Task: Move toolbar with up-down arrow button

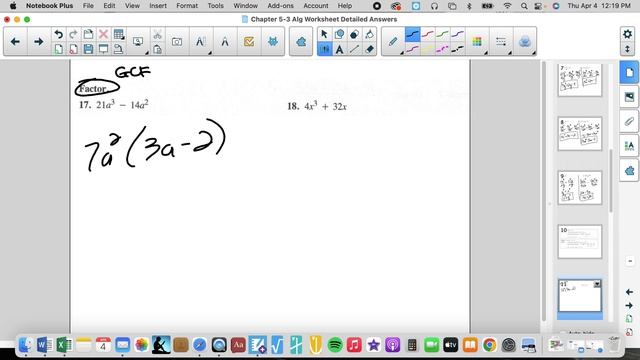Action: 627,49
